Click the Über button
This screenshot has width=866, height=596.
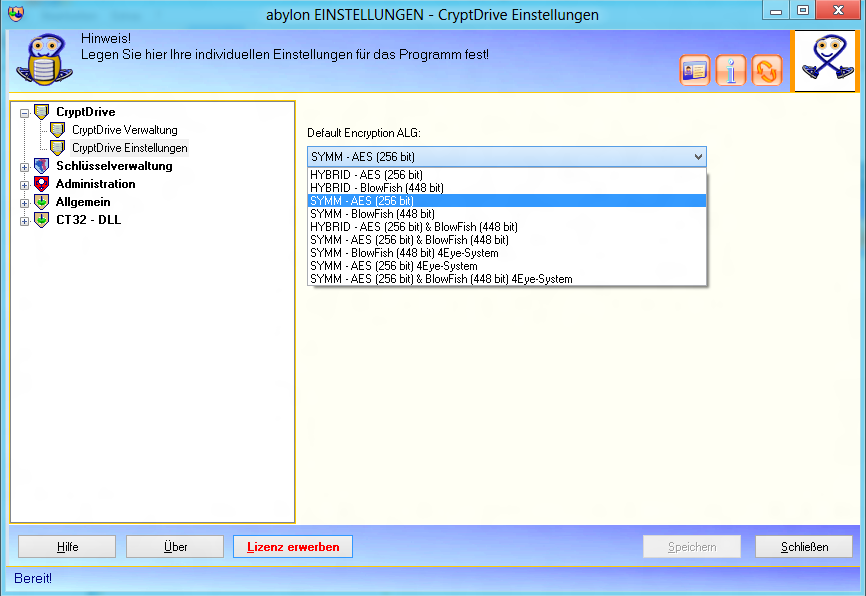[175, 547]
